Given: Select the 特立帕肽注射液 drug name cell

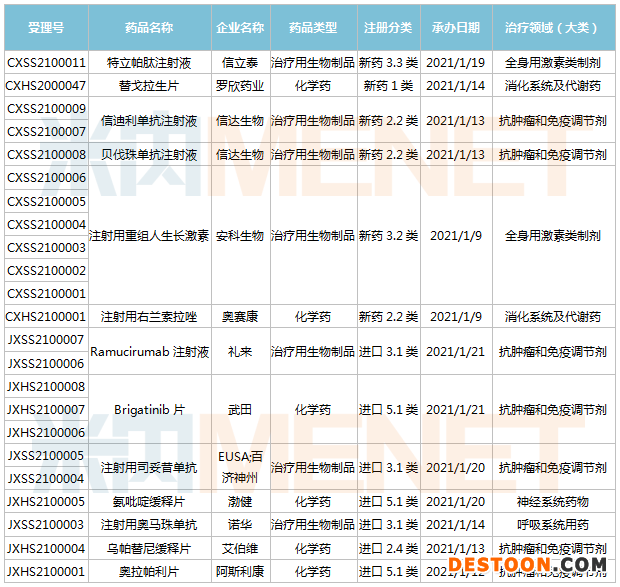Looking at the screenshot, I should (x=149, y=62).
